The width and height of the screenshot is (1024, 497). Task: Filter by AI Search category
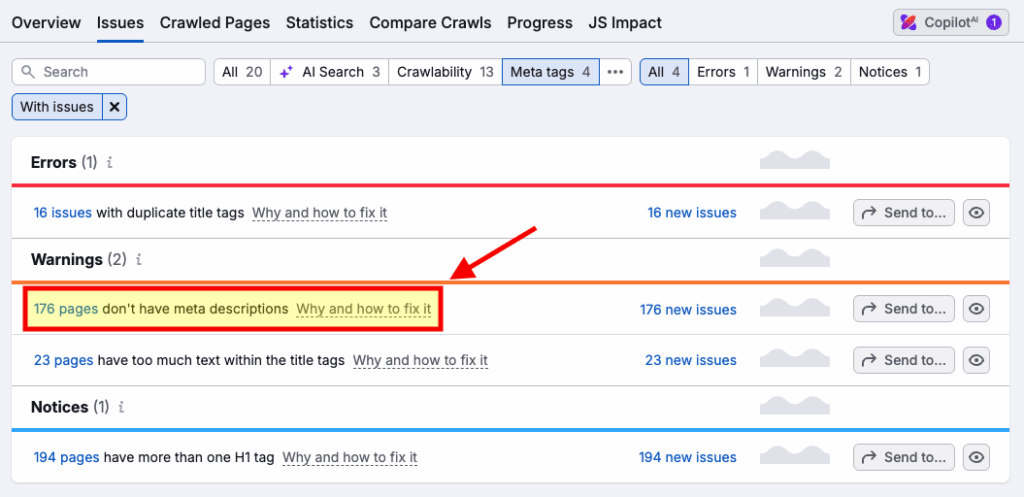tap(329, 72)
